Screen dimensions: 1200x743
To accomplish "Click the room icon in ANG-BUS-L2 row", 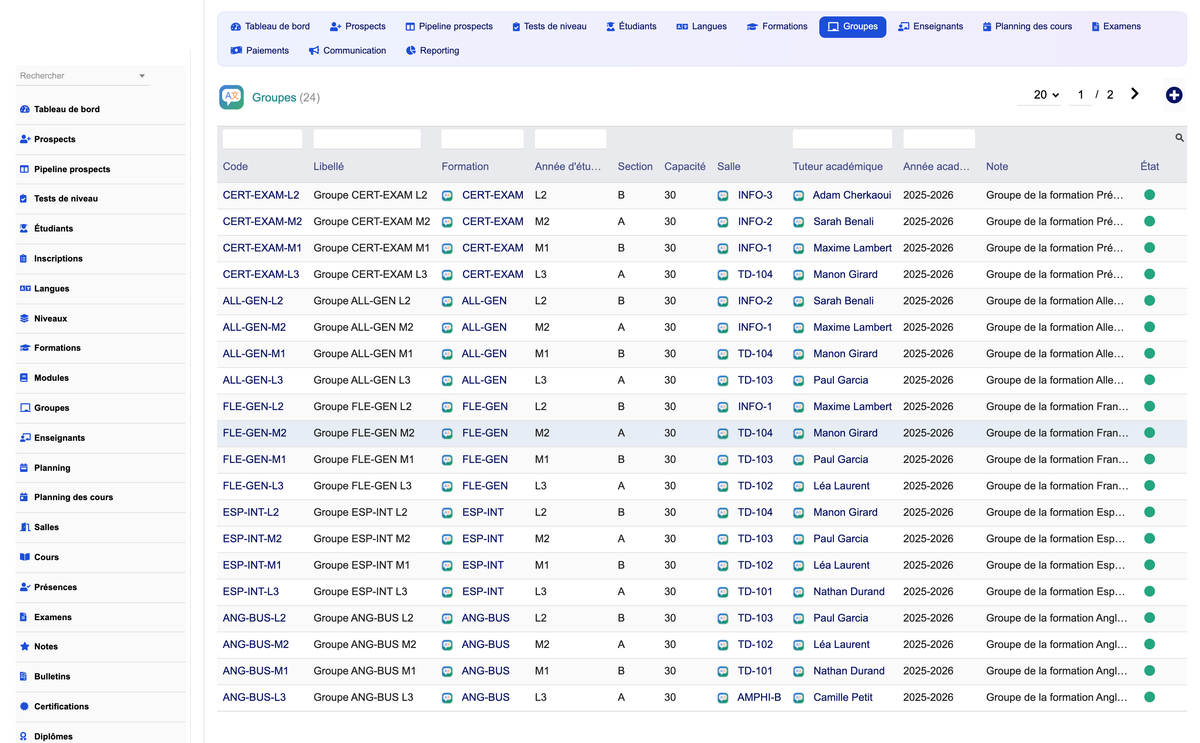I will click(723, 619).
